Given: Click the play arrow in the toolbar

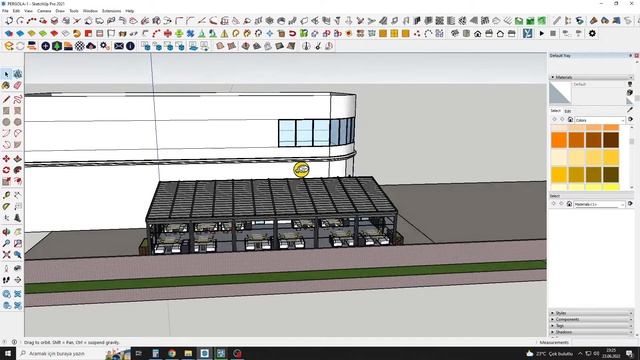Looking at the screenshot, I should point(542,33).
